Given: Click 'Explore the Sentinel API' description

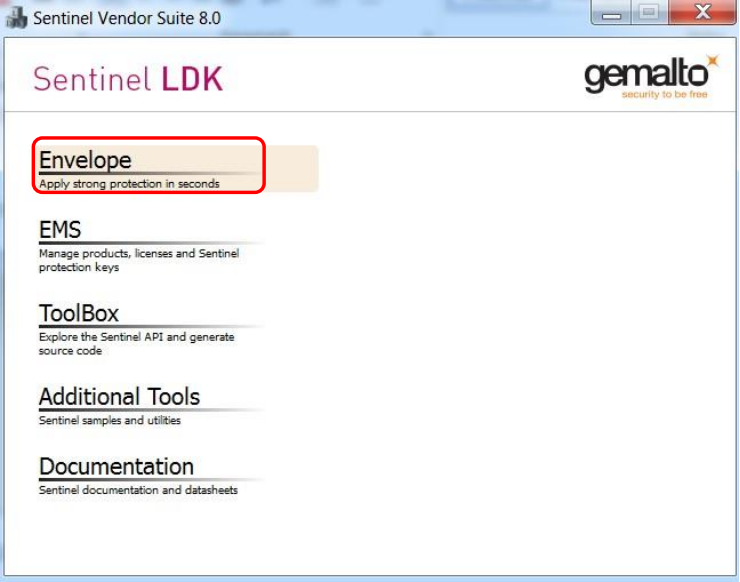Looking at the screenshot, I should point(136,337).
